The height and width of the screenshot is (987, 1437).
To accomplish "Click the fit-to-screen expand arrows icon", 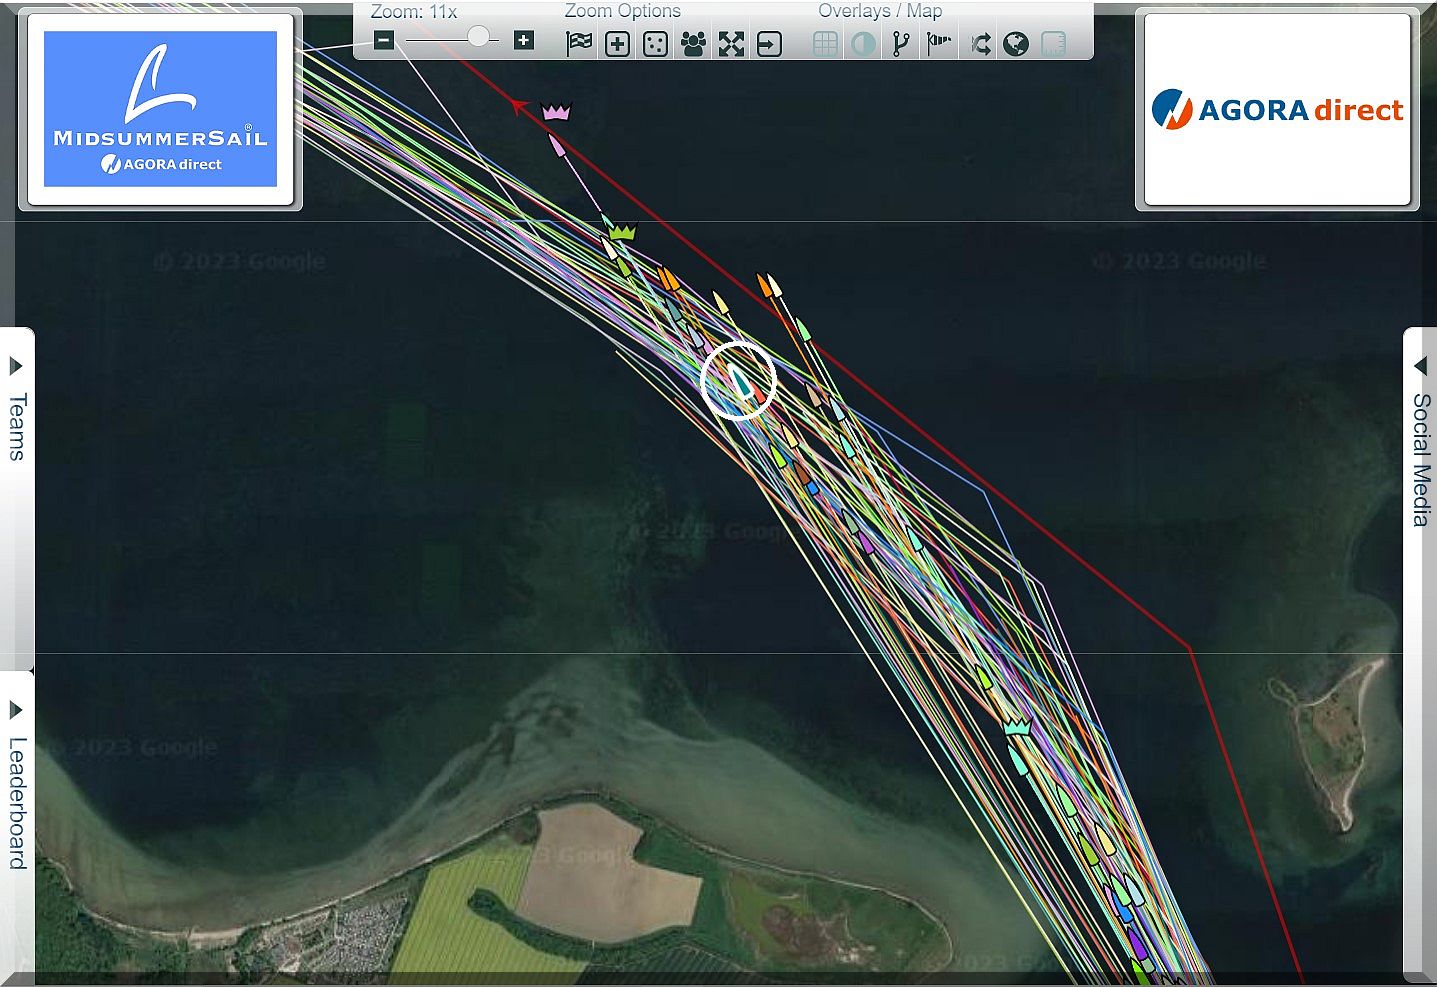I will coord(731,44).
